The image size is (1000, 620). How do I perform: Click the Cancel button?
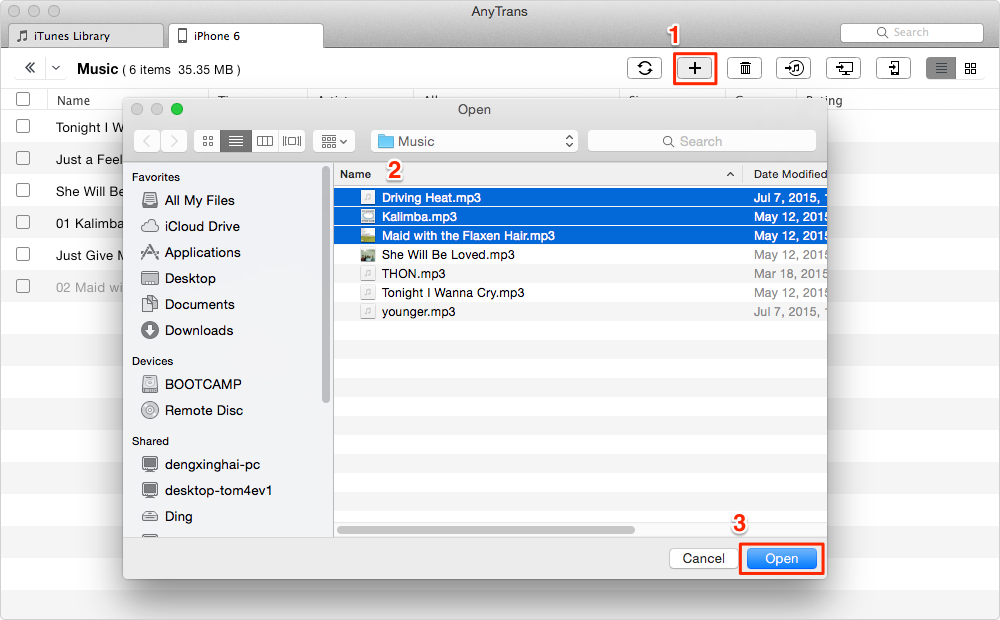tap(703, 558)
